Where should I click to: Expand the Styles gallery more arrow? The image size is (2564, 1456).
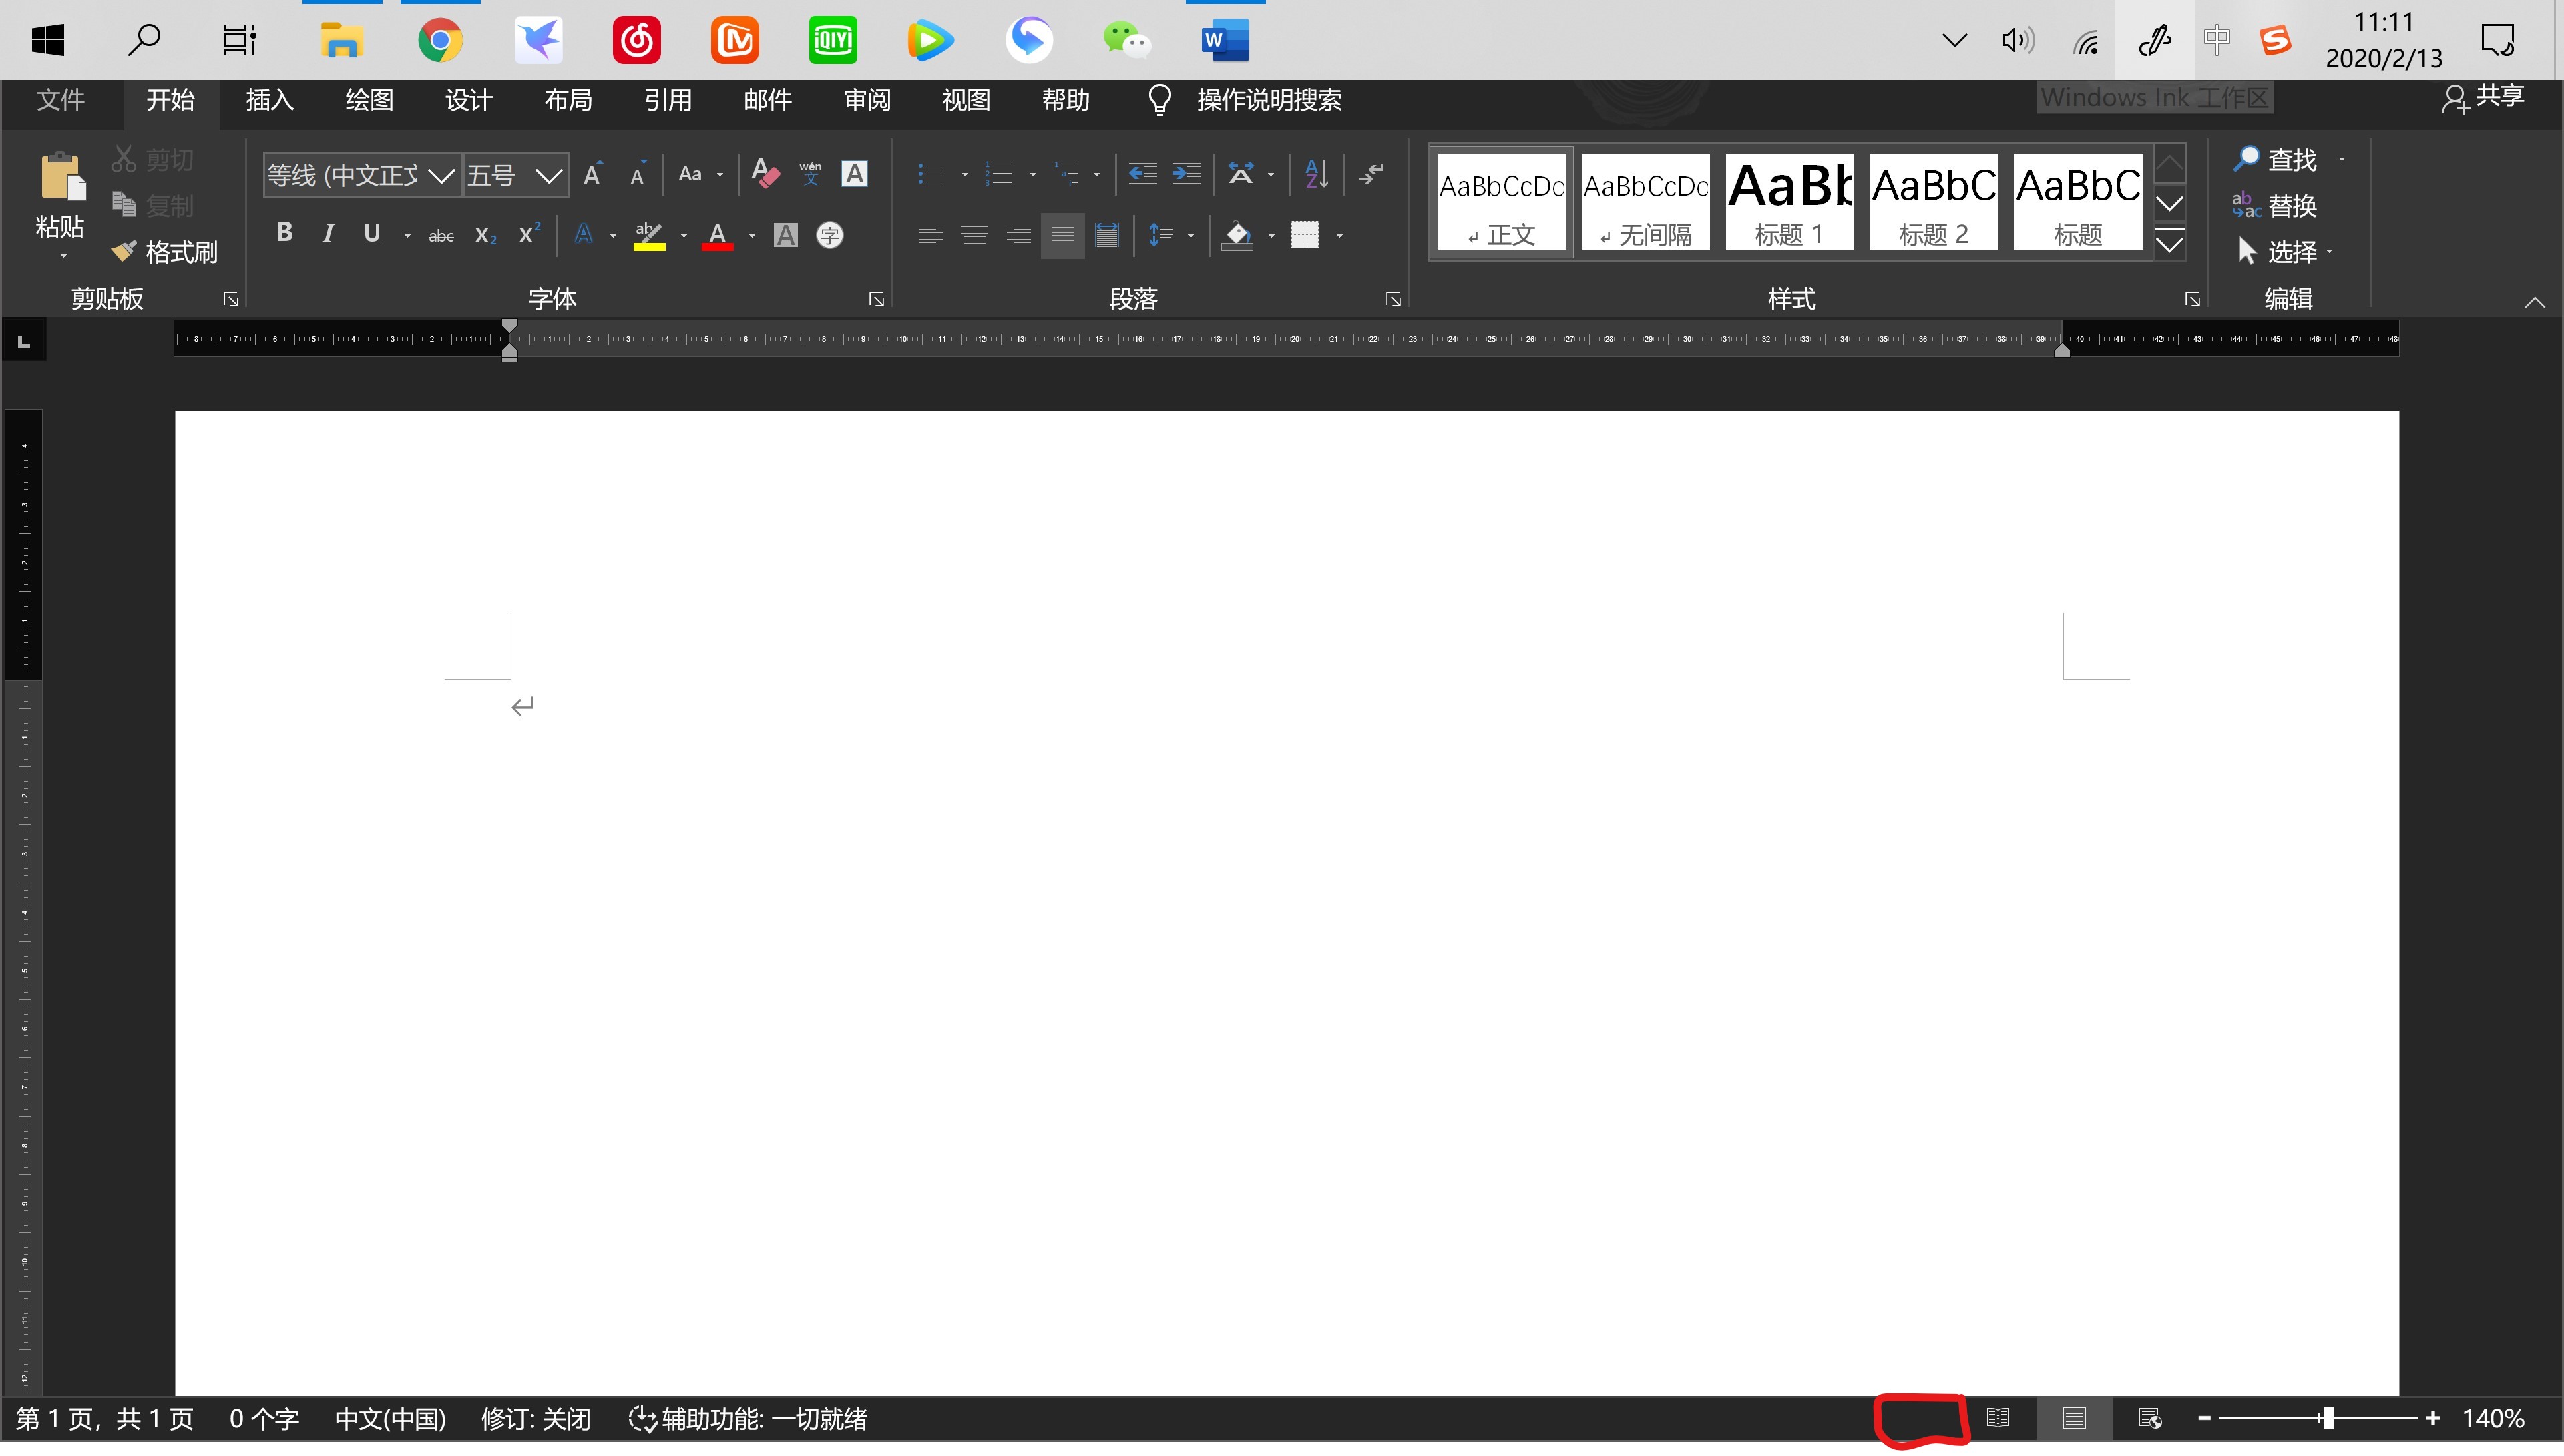2169,244
